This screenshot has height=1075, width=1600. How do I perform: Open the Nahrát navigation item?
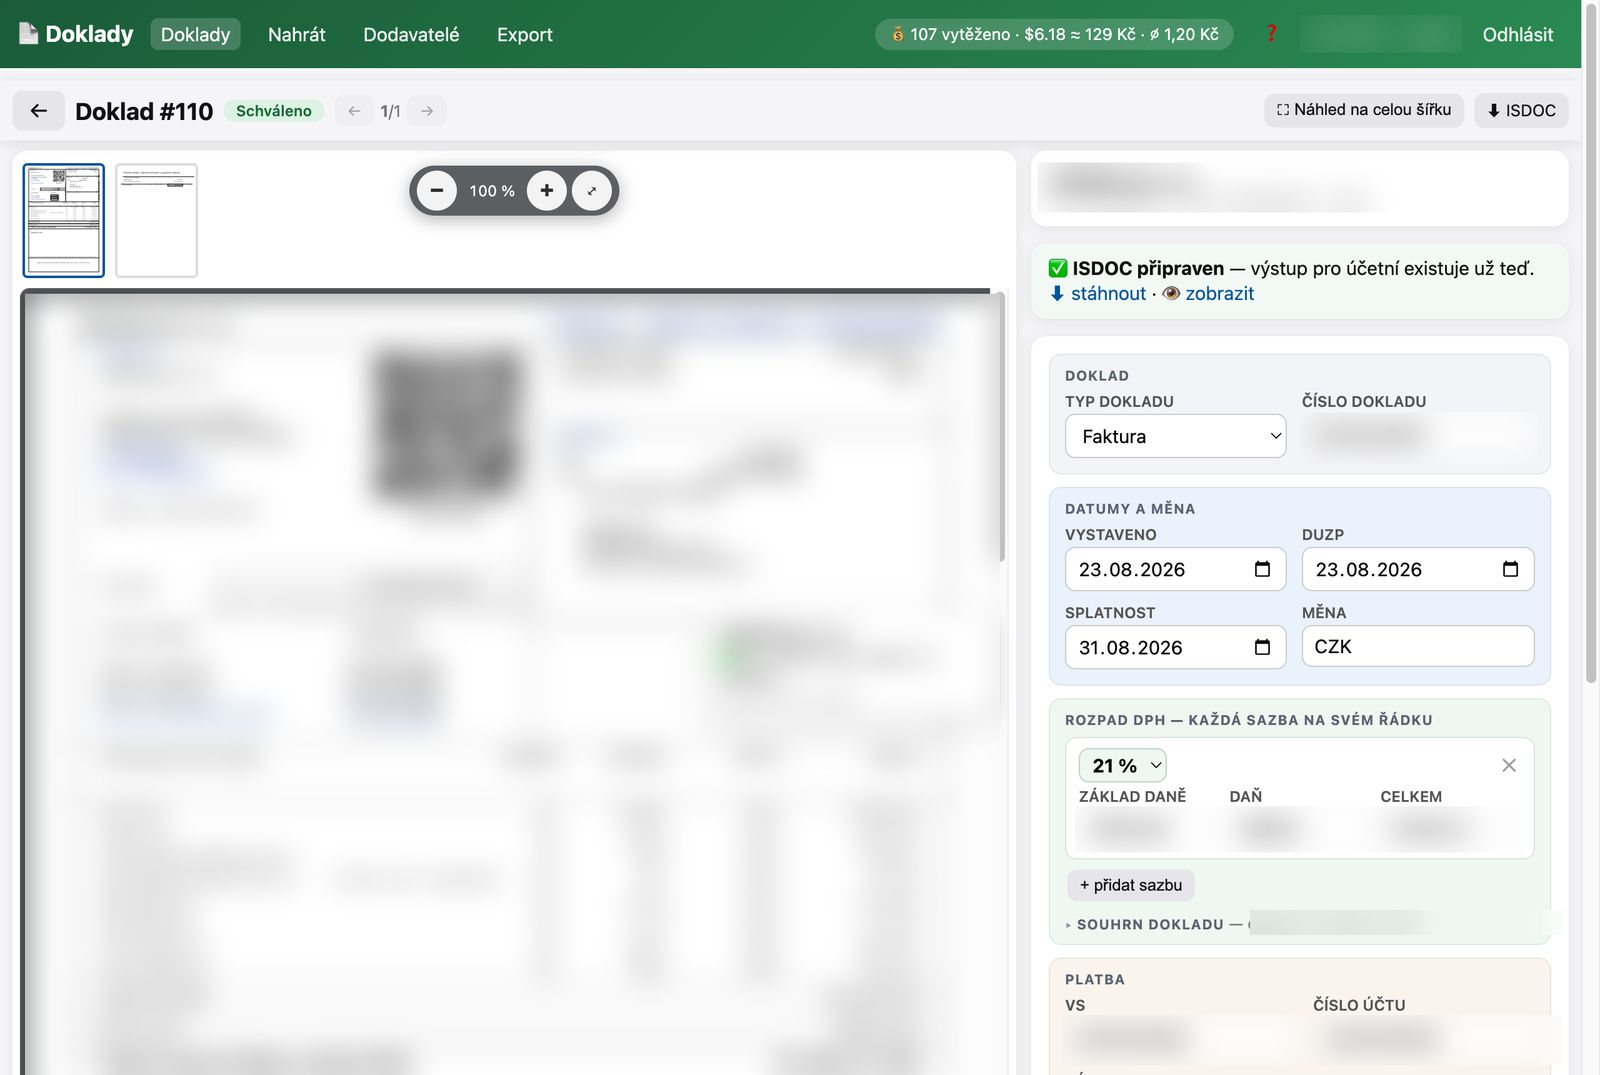(x=297, y=34)
